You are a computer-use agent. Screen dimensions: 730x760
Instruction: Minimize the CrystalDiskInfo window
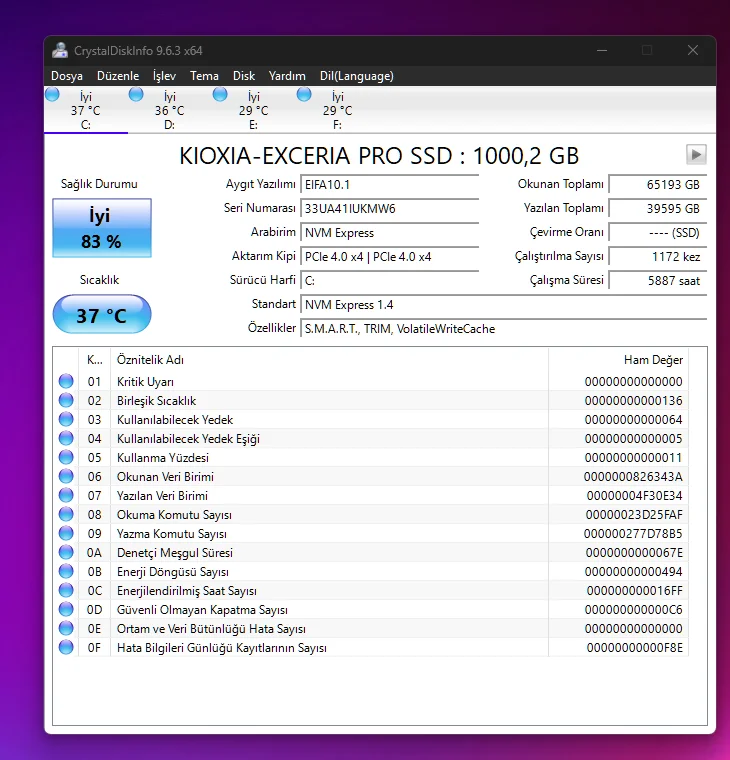[602, 50]
